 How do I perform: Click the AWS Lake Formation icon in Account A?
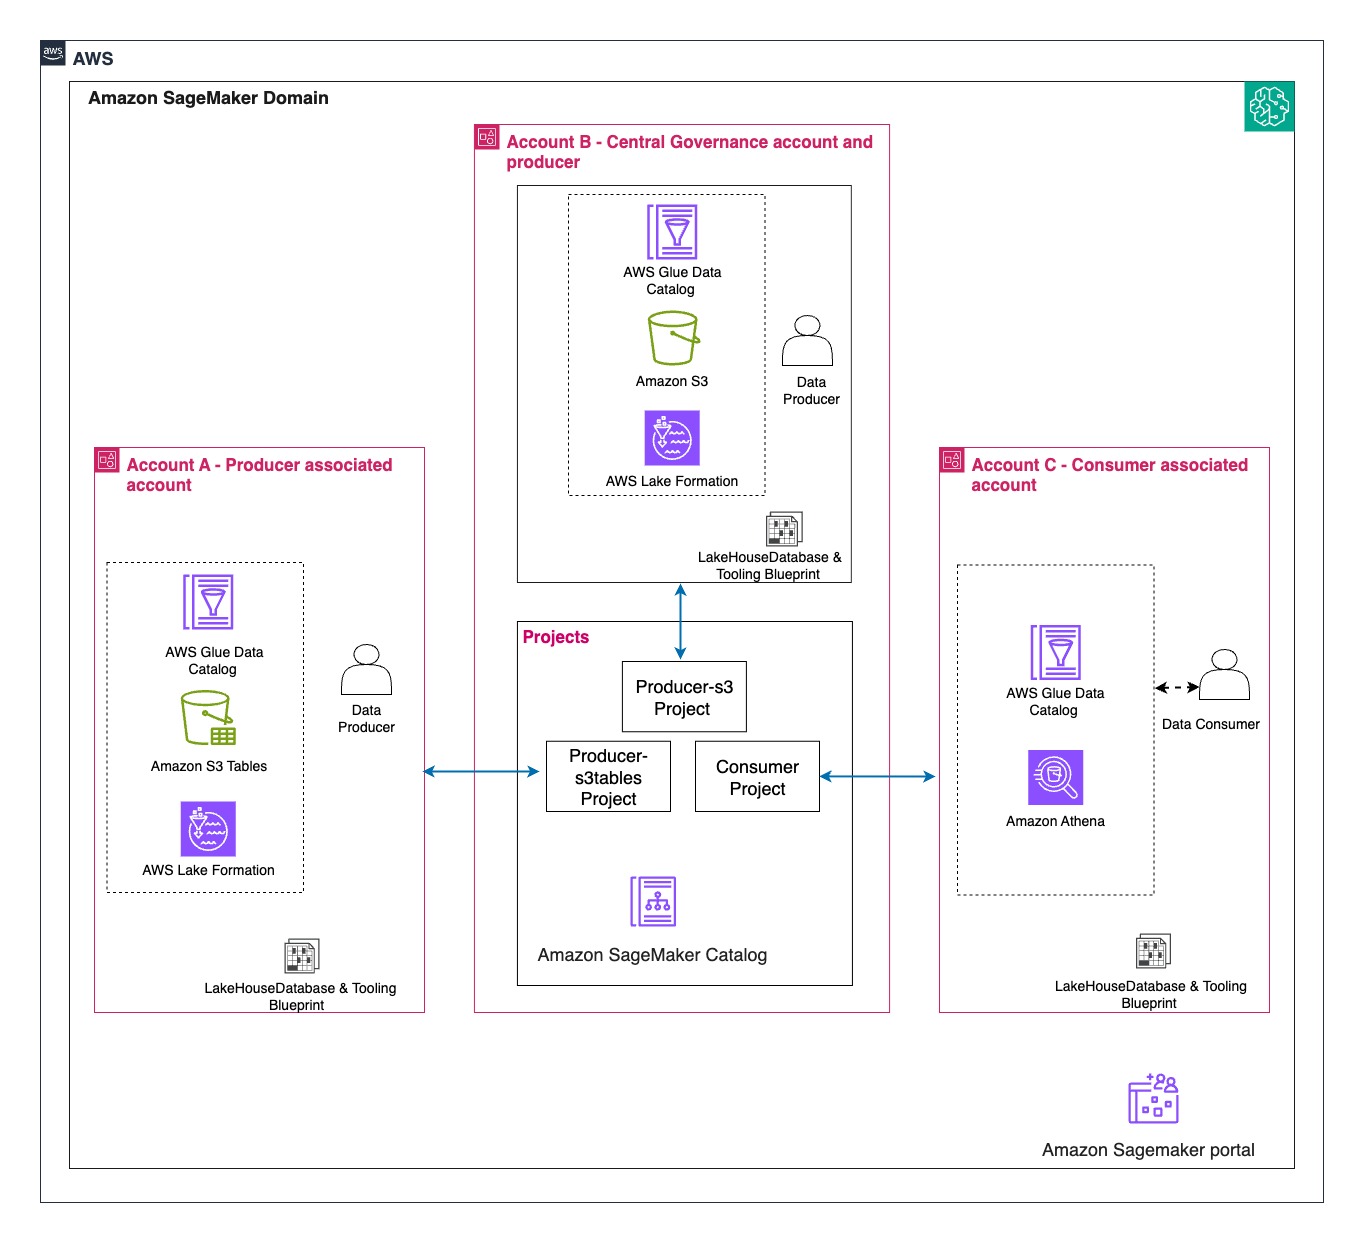click(x=208, y=829)
